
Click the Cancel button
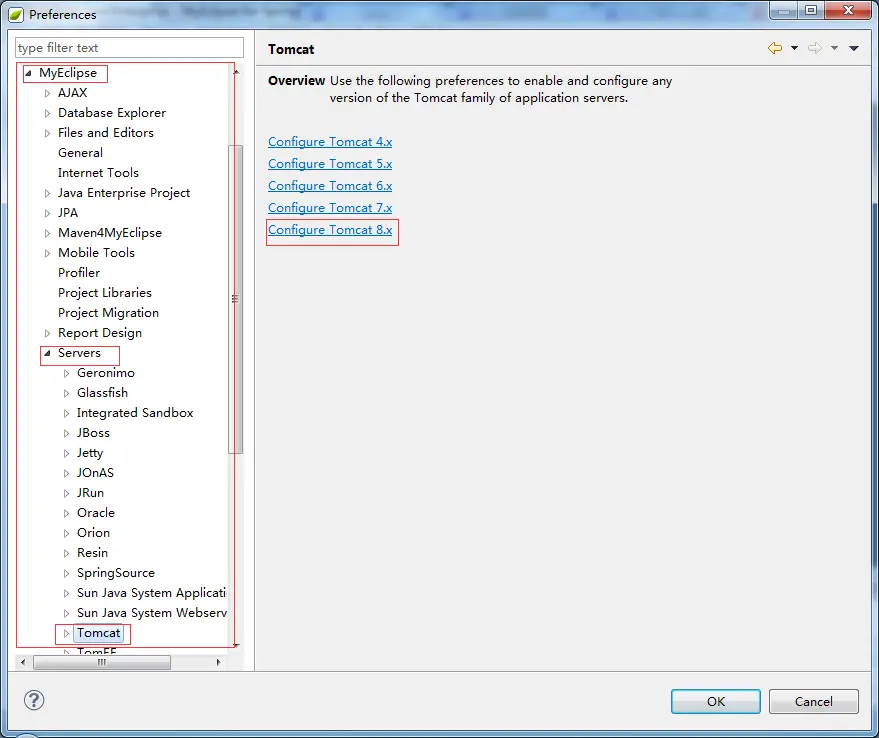813,702
